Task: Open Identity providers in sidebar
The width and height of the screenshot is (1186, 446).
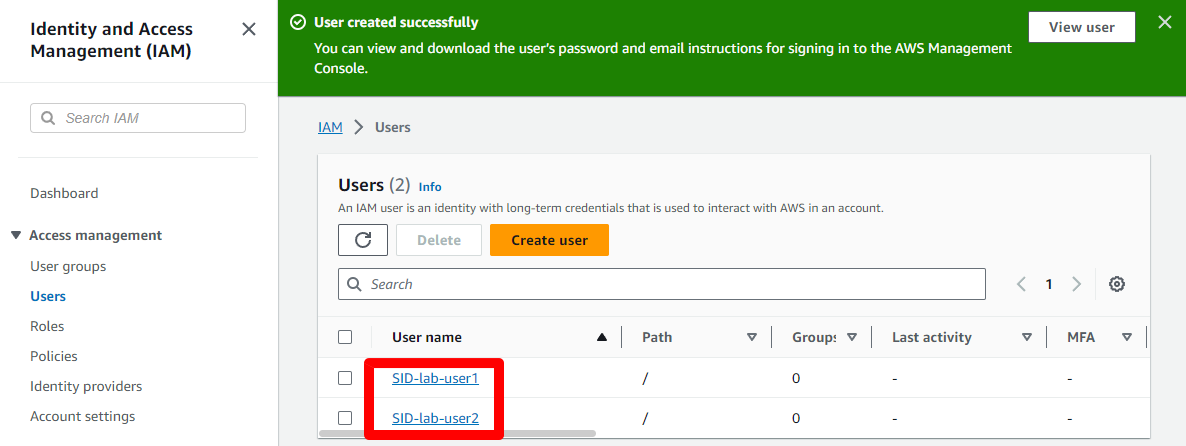Action: coord(86,386)
